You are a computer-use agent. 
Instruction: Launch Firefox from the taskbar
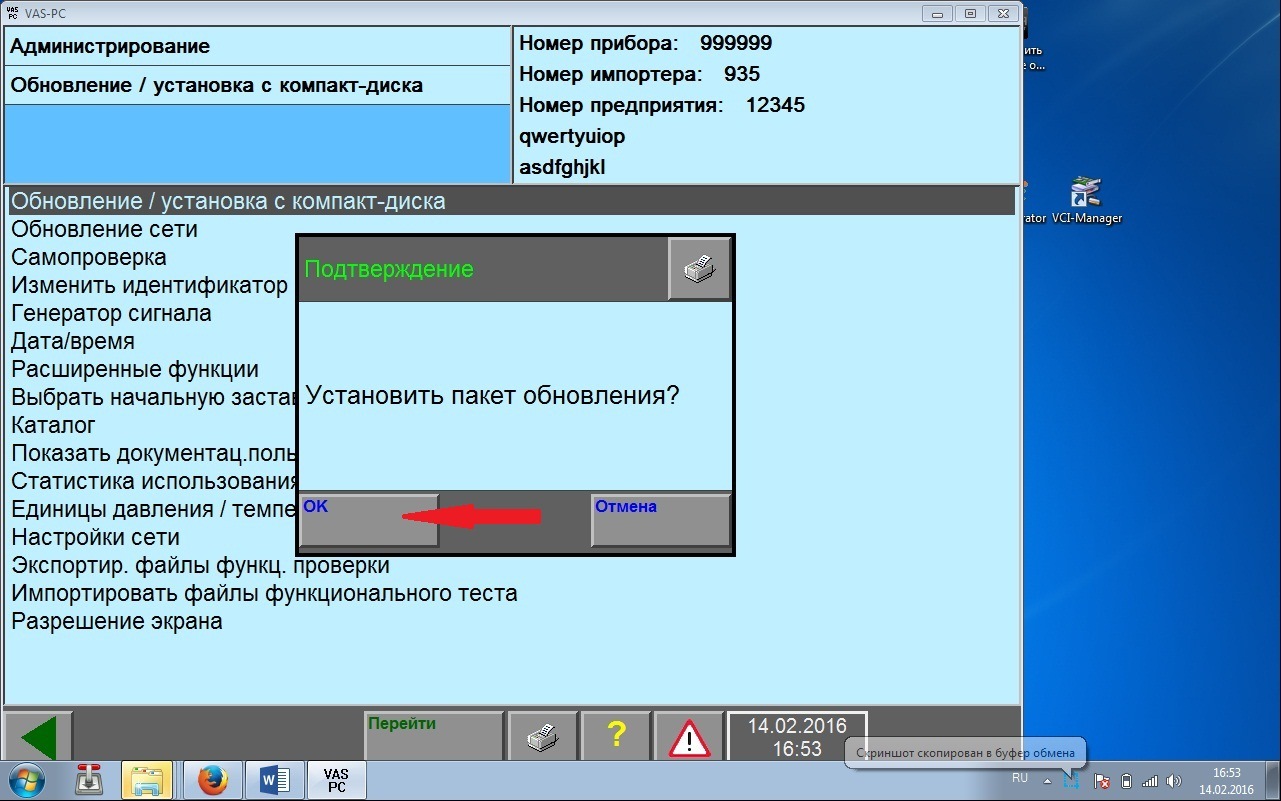[212, 780]
